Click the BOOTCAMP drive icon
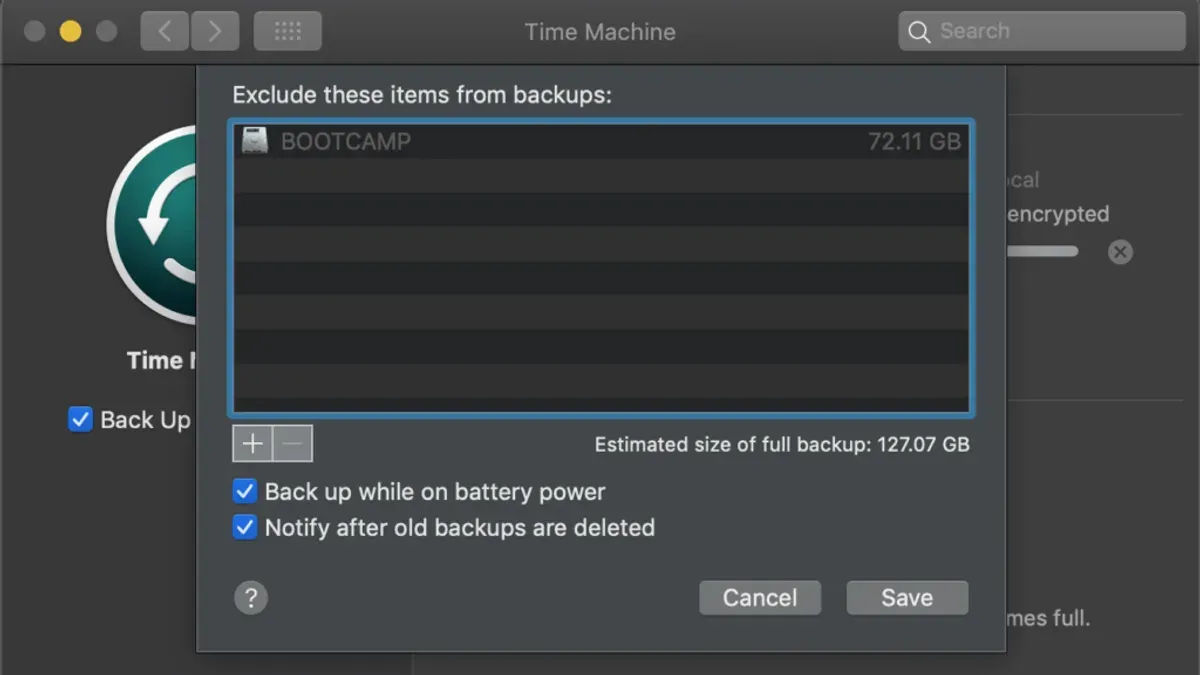The height and width of the screenshot is (675, 1200). 255,141
